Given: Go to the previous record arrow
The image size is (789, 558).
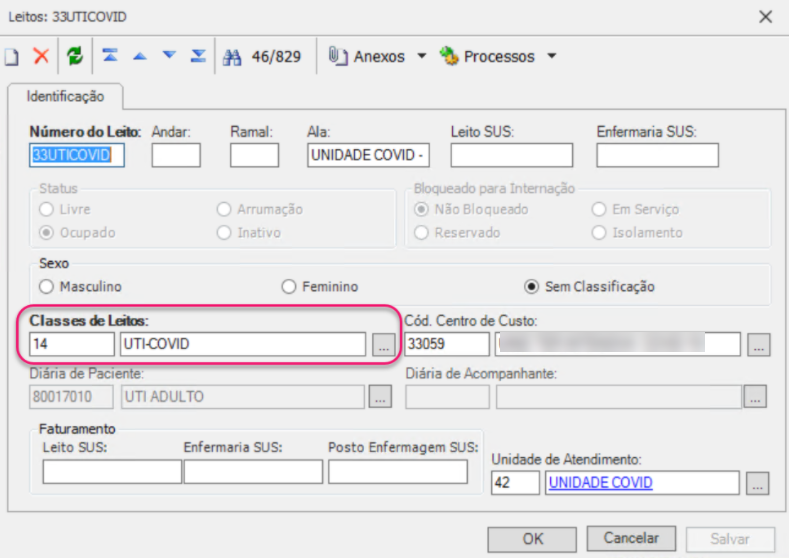Looking at the screenshot, I should pos(139,56).
